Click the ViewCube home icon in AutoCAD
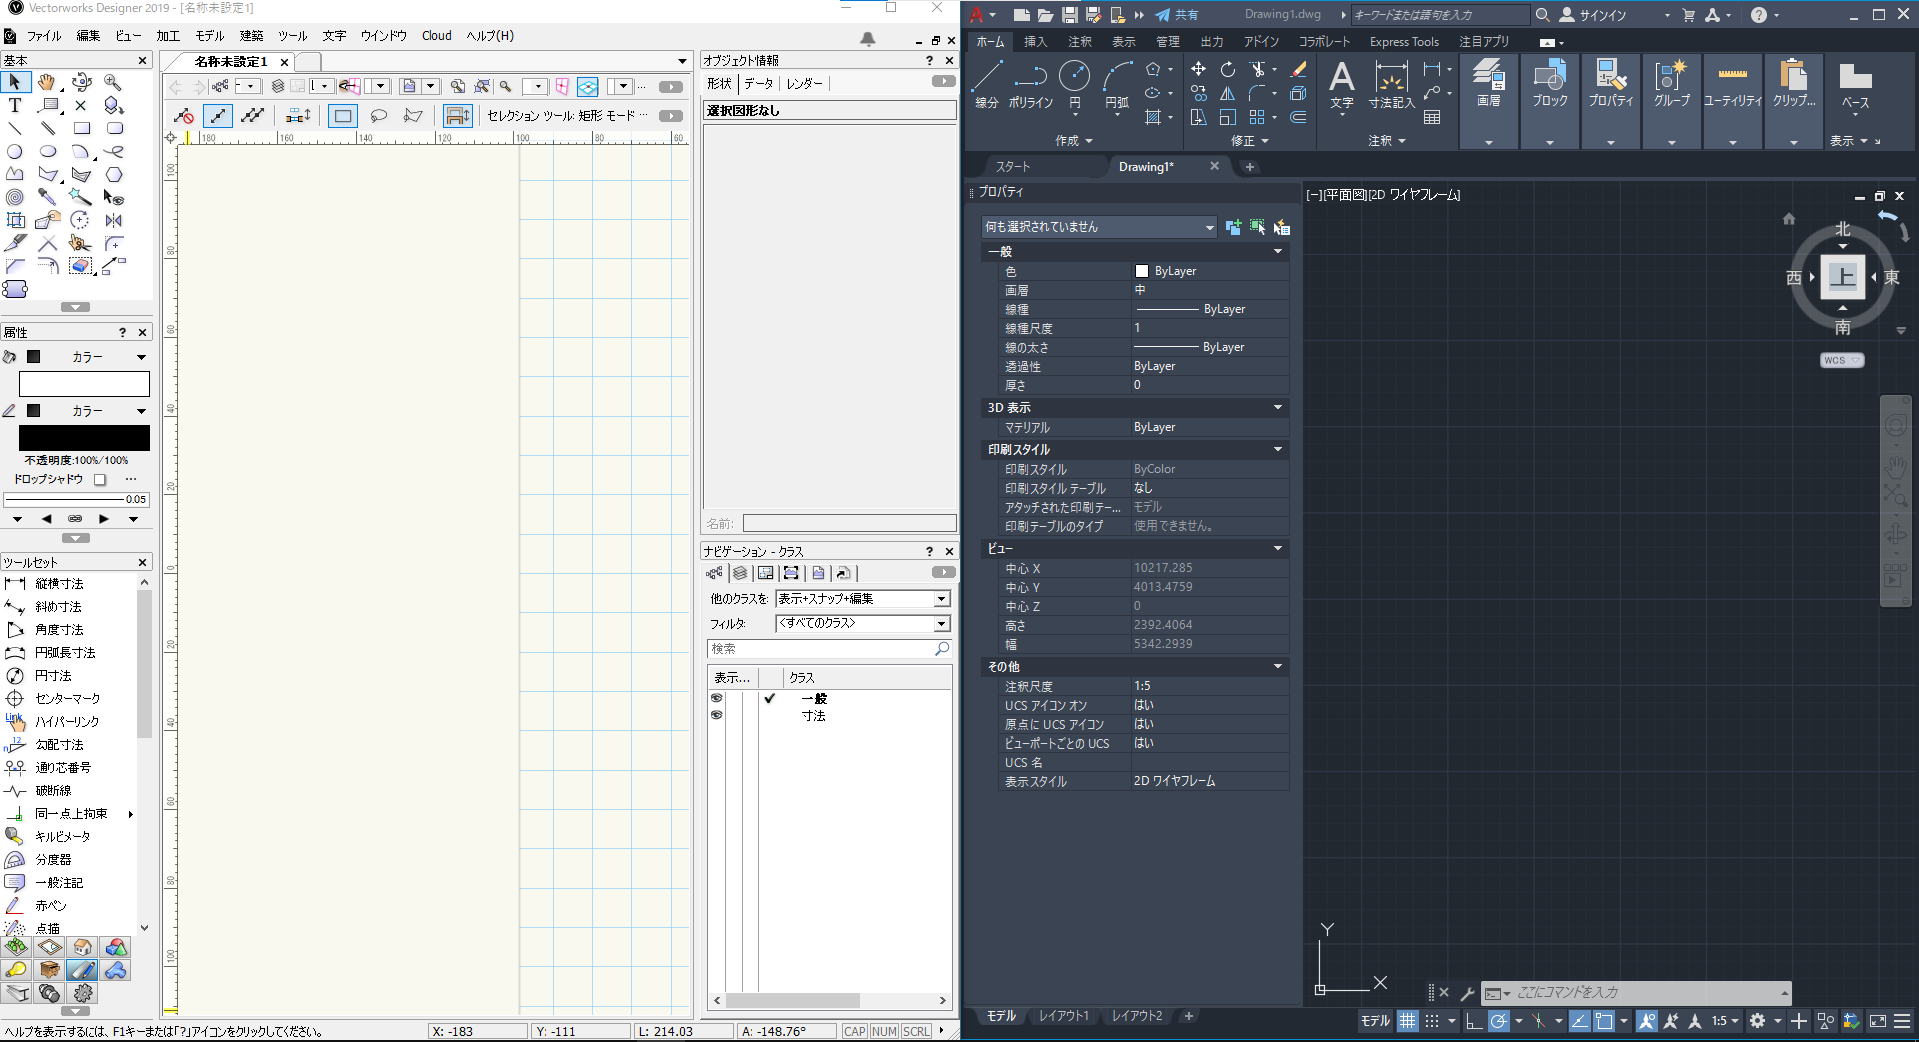The height and width of the screenshot is (1042, 1919). coord(1789,219)
